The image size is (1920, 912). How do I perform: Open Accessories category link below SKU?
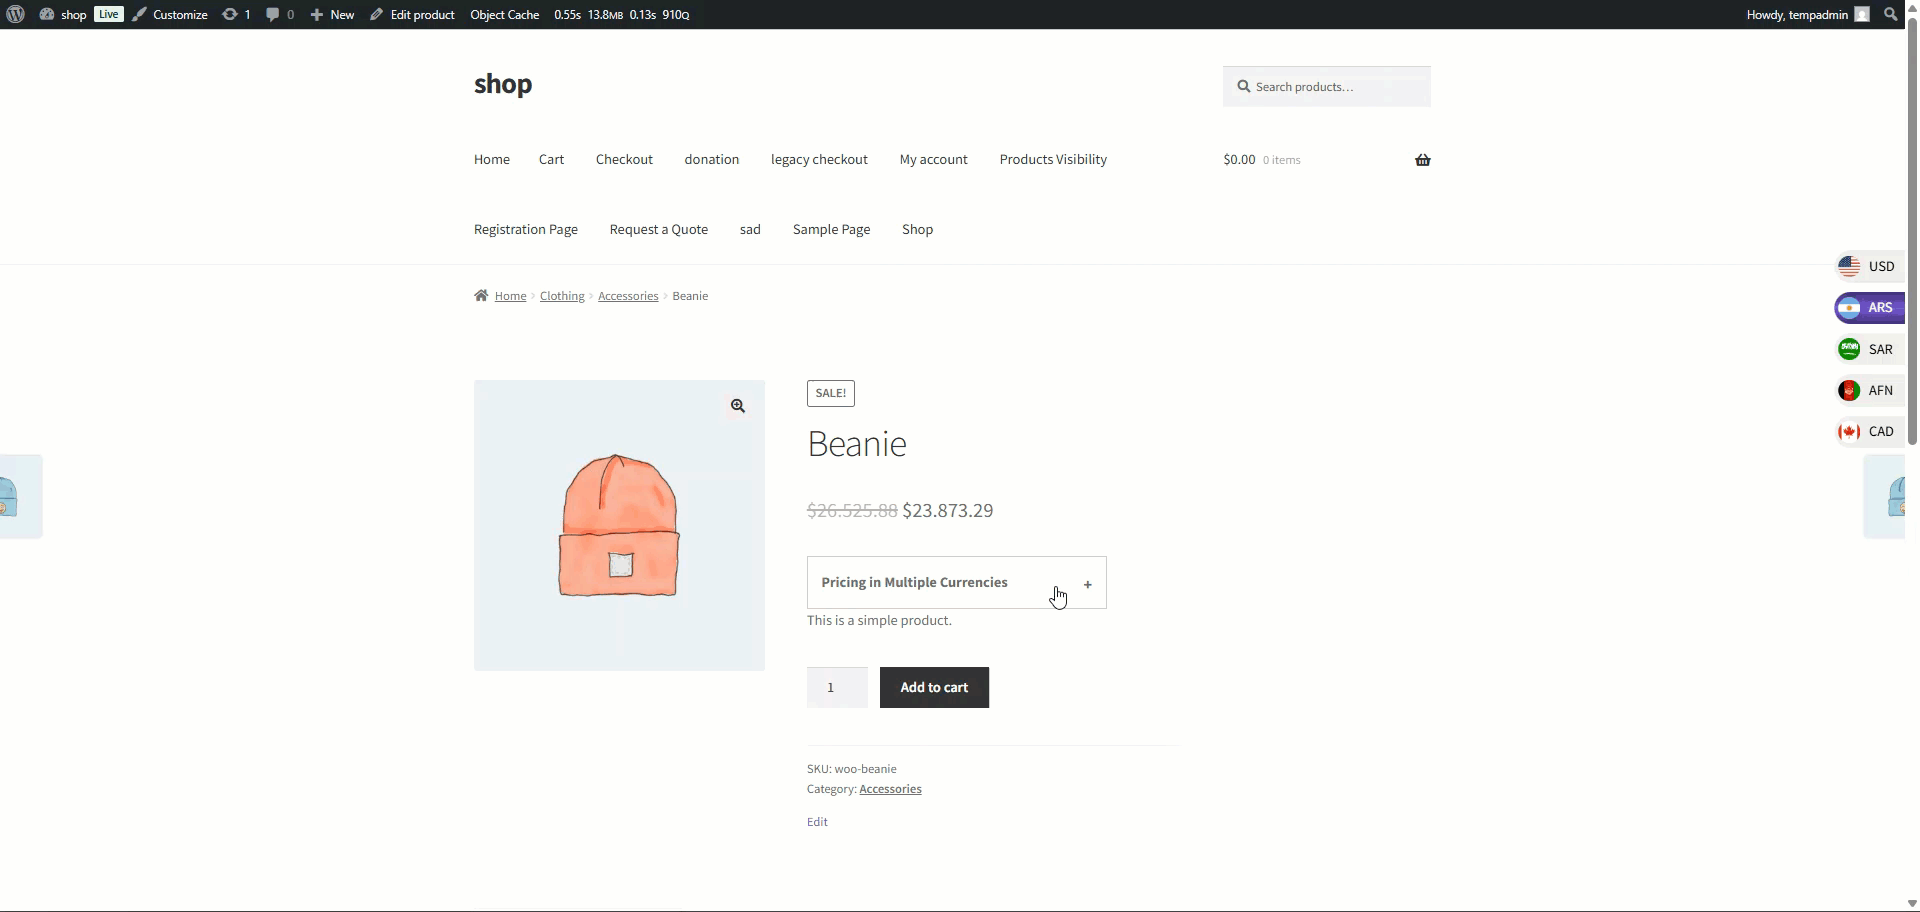890,789
